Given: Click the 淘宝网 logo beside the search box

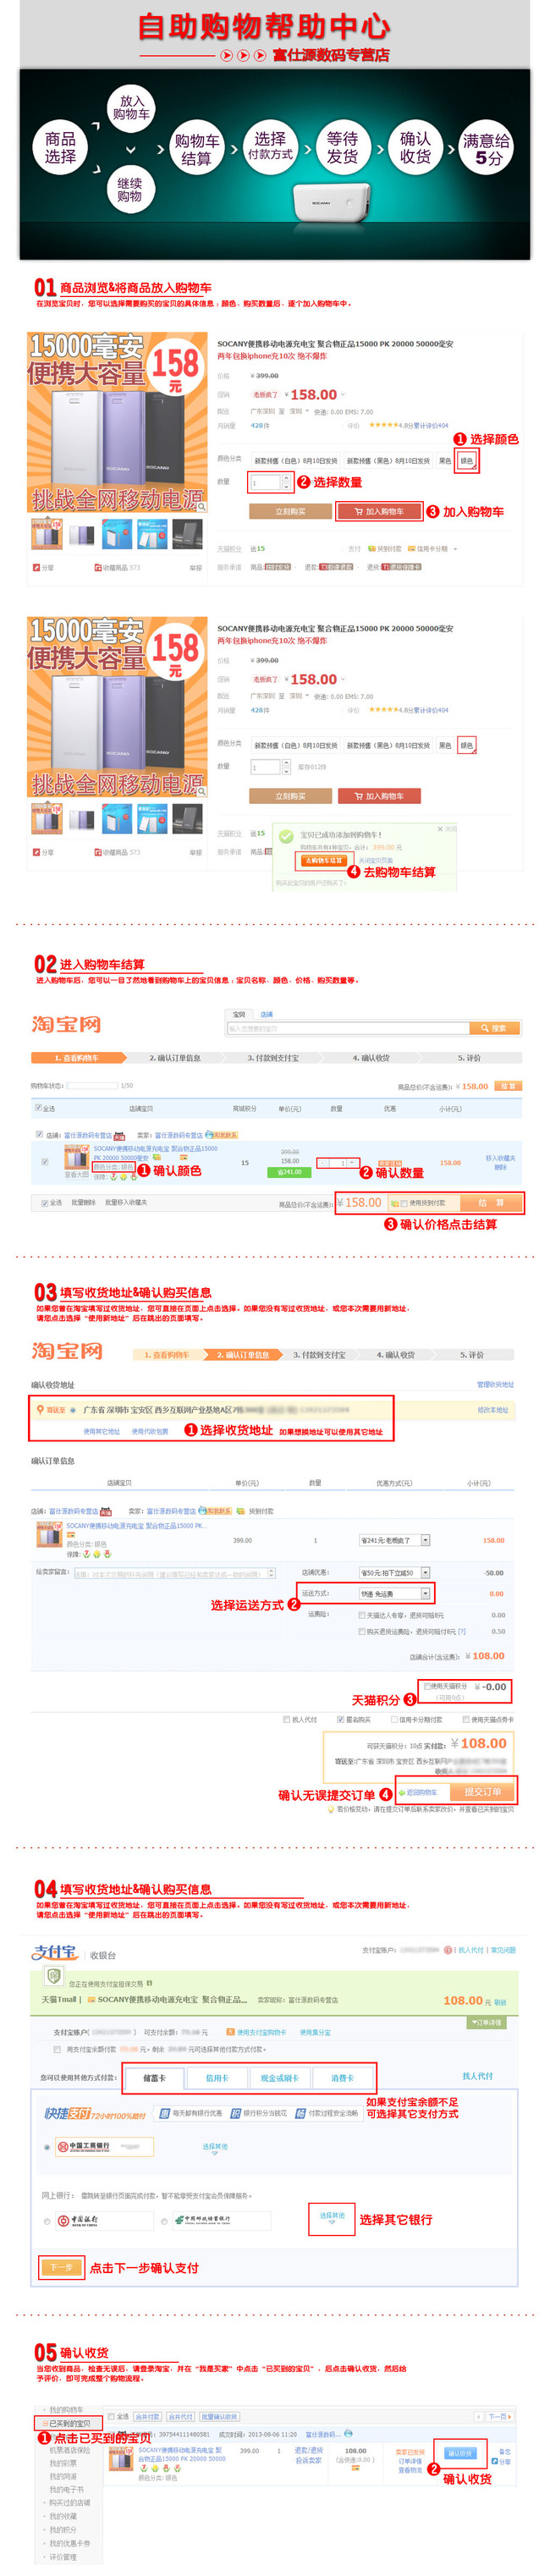Looking at the screenshot, I should click(x=66, y=1024).
